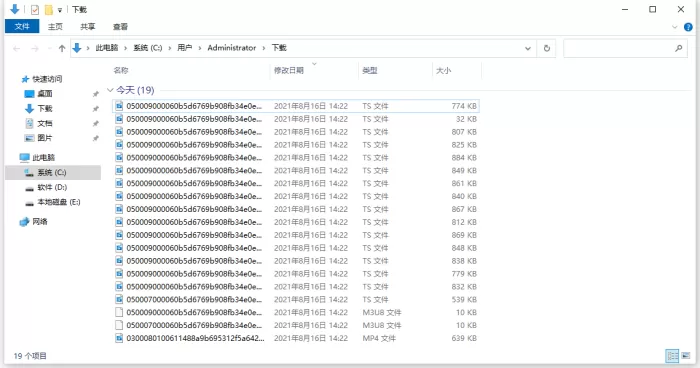Click file icon of the 539 KB TS file
The width and height of the screenshot is (700, 368).
(x=119, y=299)
